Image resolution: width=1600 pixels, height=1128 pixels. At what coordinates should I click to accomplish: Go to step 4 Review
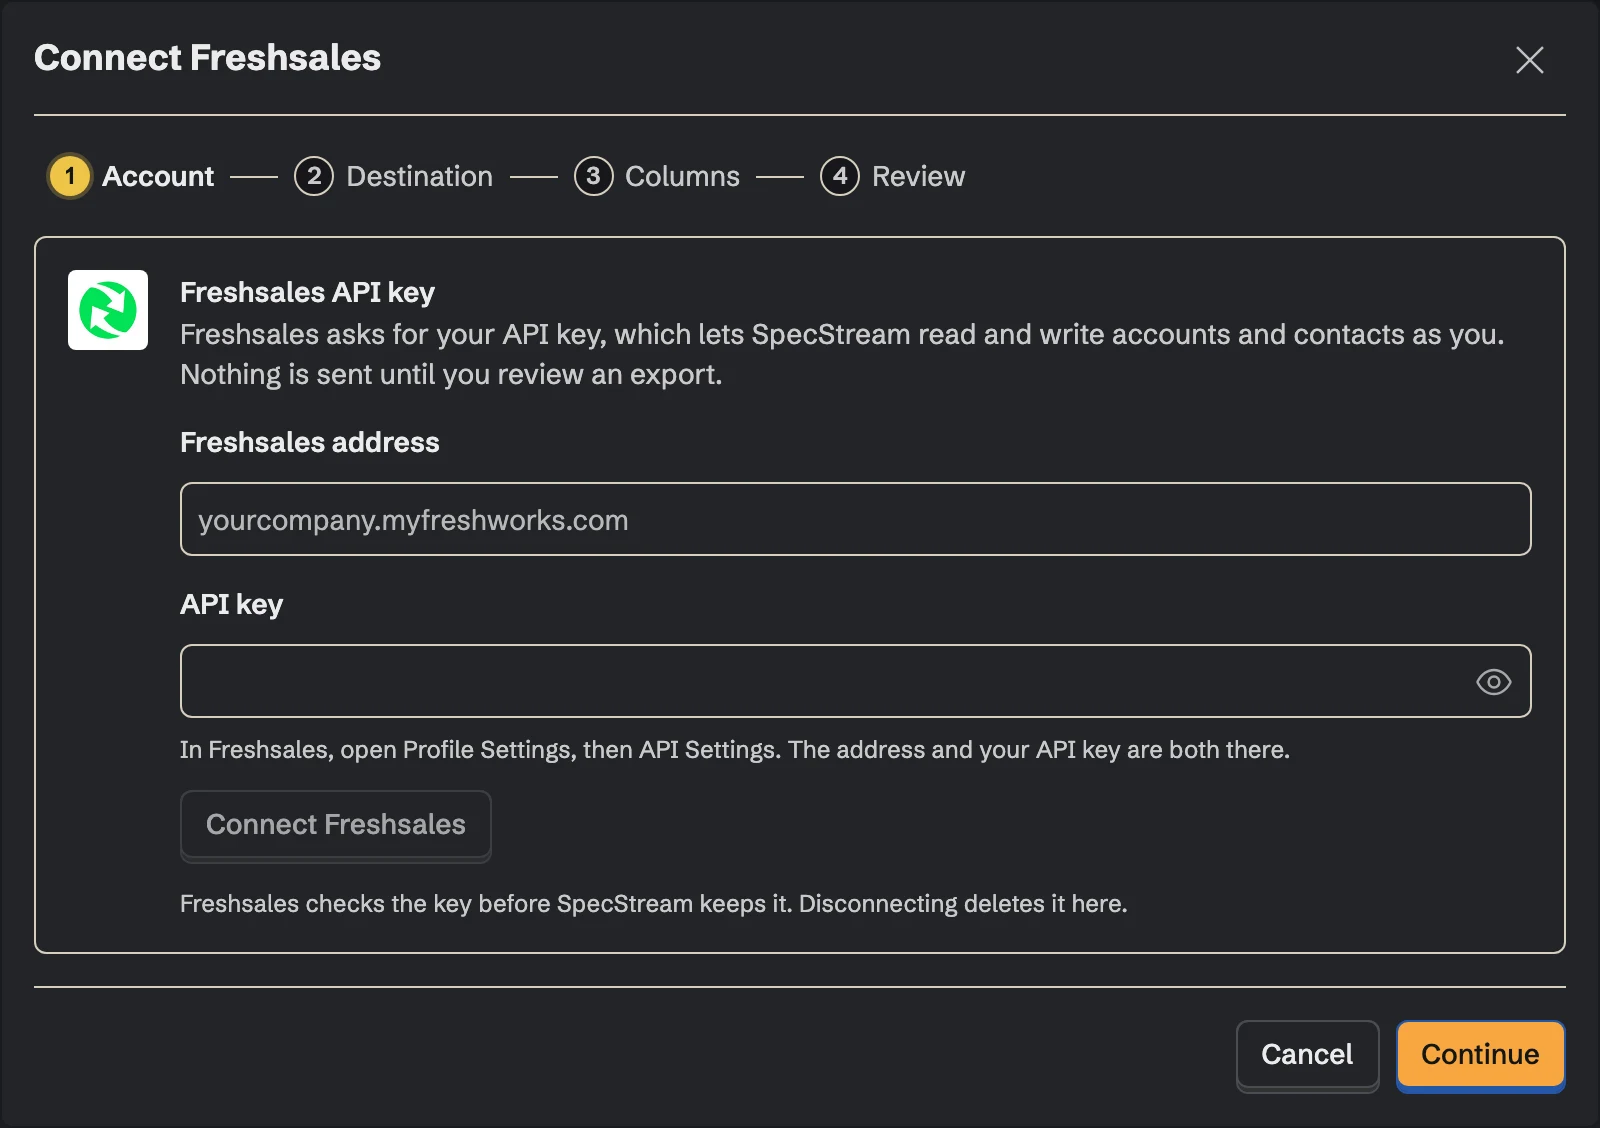pyautogui.click(x=893, y=176)
